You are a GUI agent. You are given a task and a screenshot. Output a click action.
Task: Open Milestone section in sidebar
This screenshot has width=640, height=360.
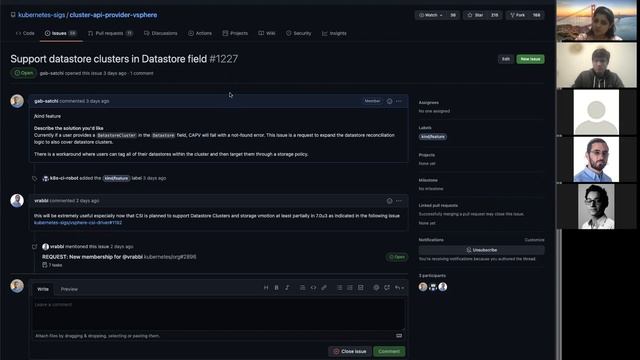(x=428, y=180)
